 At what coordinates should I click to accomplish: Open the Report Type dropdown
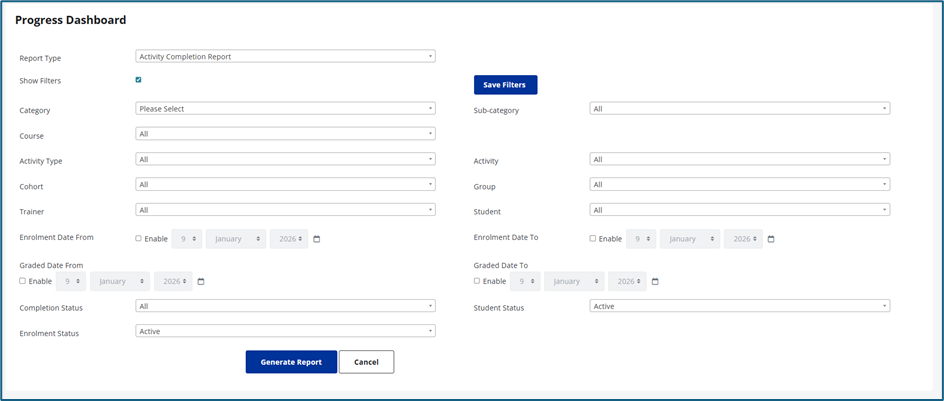pyautogui.click(x=285, y=57)
